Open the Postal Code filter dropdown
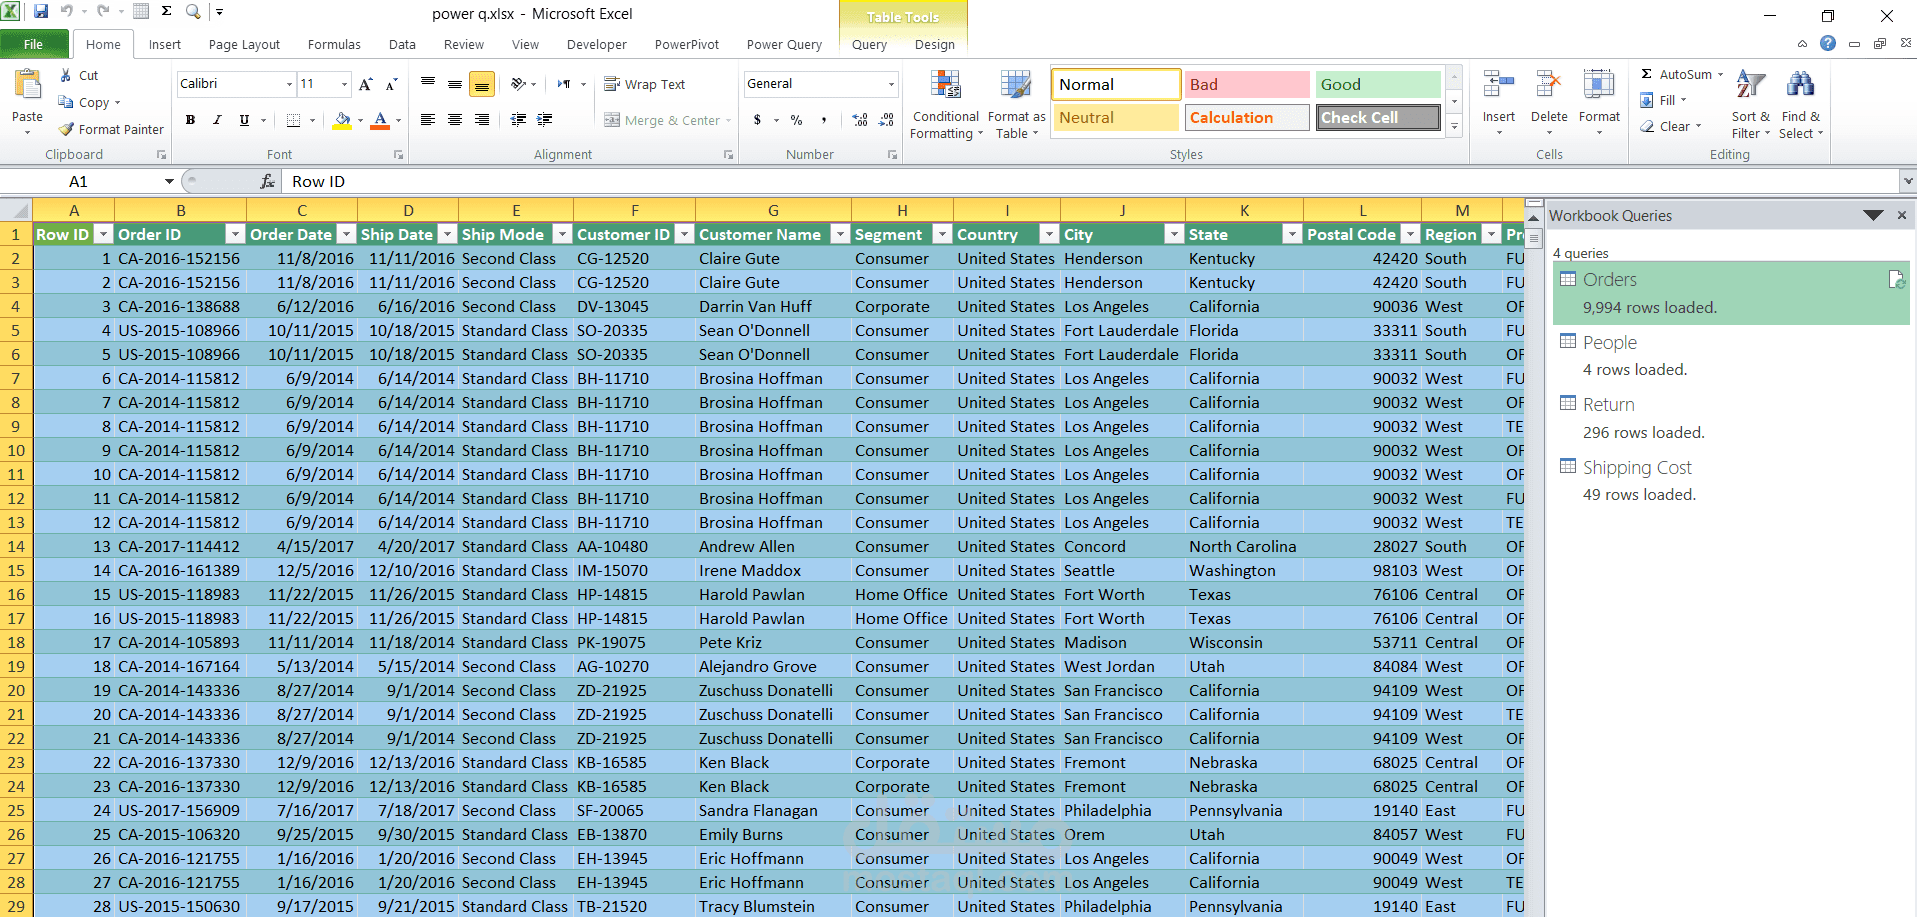The image size is (1917, 917). point(1410,234)
